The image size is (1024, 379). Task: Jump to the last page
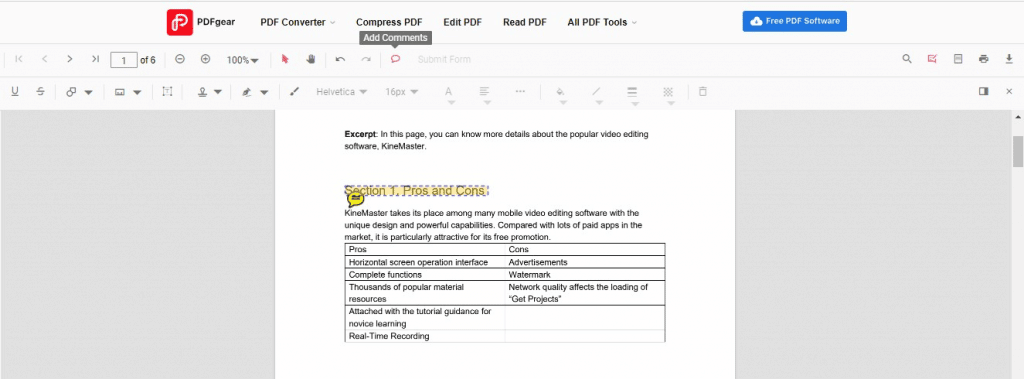pos(95,59)
